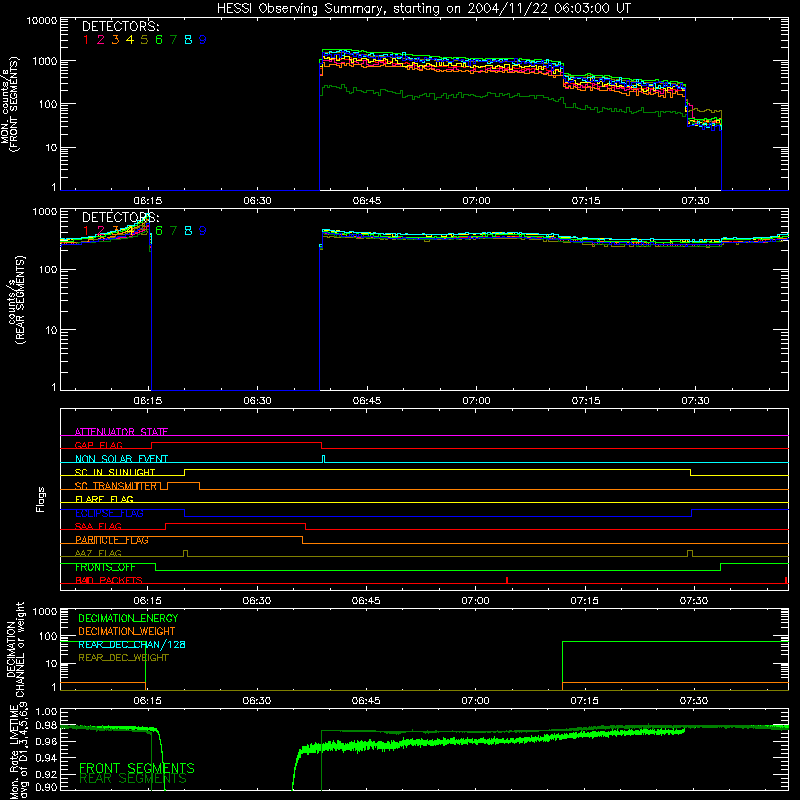The width and height of the screenshot is (800, 800).
Task: Select detector 9 in front segments legend
Action: tap(203, 40)
